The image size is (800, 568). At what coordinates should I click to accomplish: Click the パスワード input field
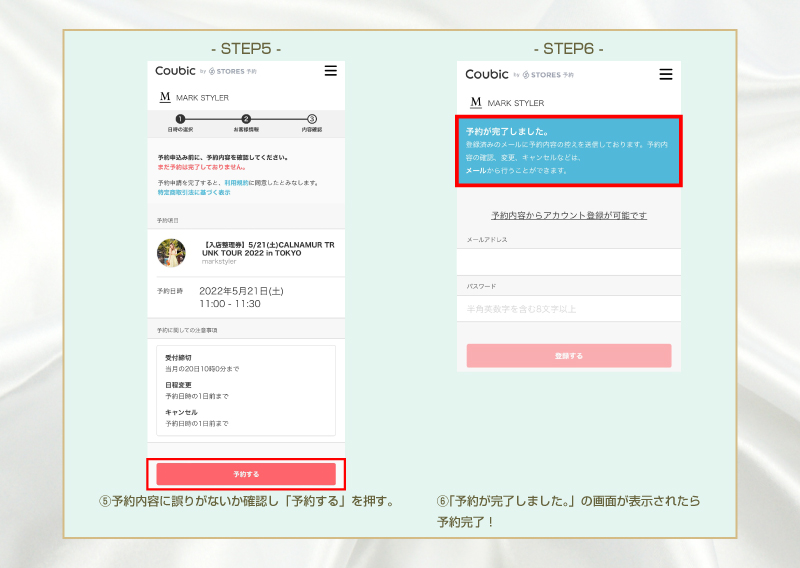[x=569, y=308]
